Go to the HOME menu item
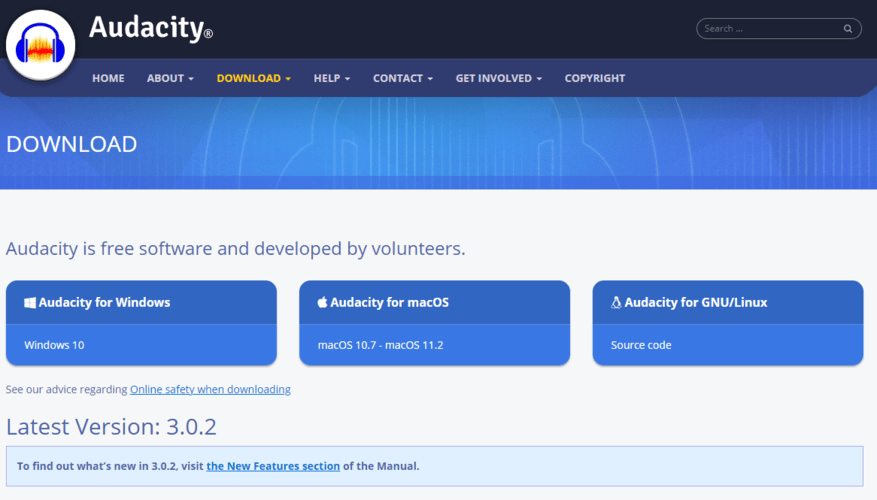 (x=109, y=78)
